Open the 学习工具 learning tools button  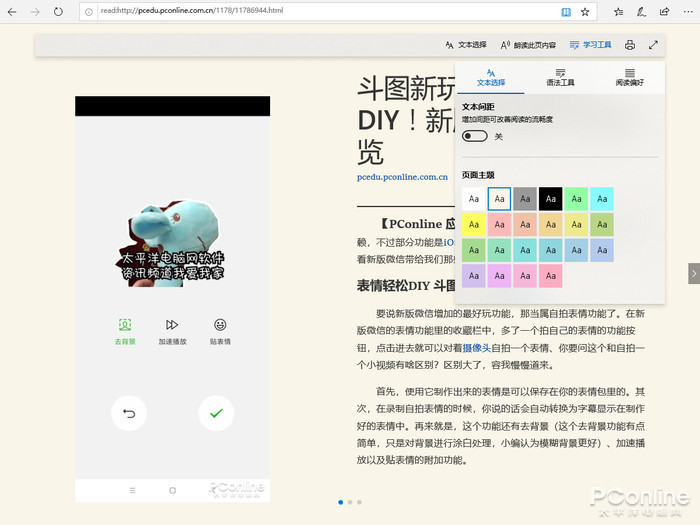tap(591, 45)
